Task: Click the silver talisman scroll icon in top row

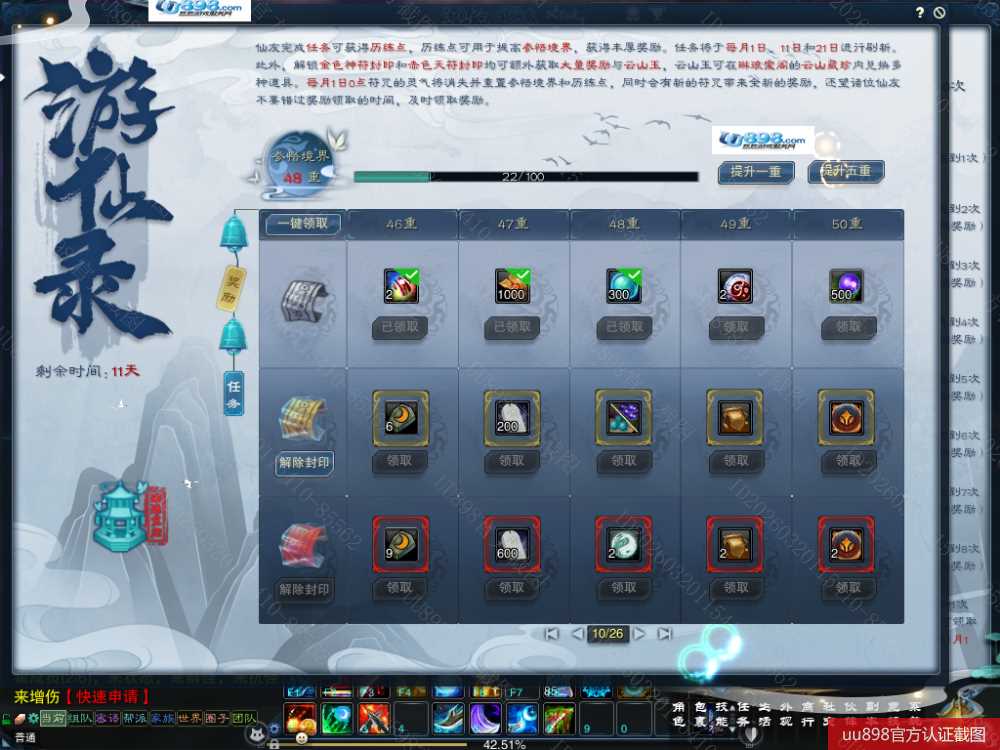Action: 302,299
